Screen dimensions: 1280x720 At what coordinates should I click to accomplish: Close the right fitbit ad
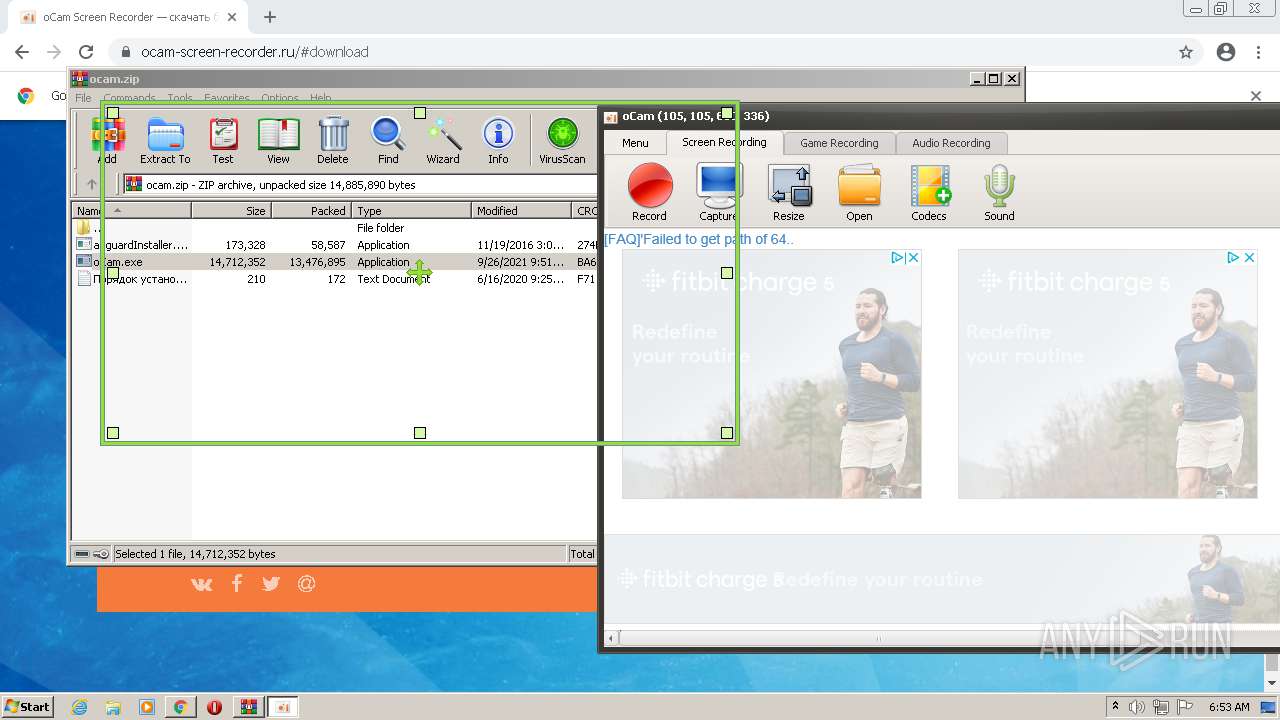pyautogui.click(x=1249, y=257)
